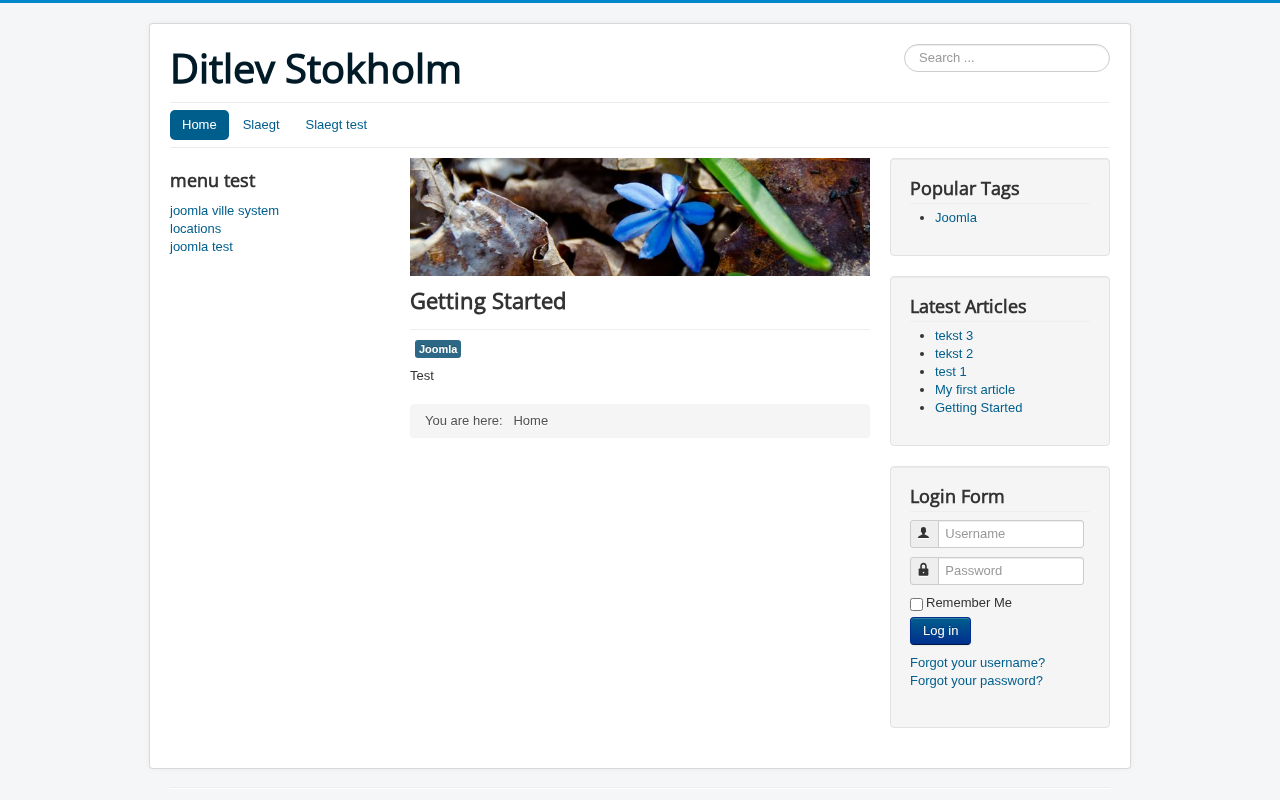Open My first article link

point(975,390)
